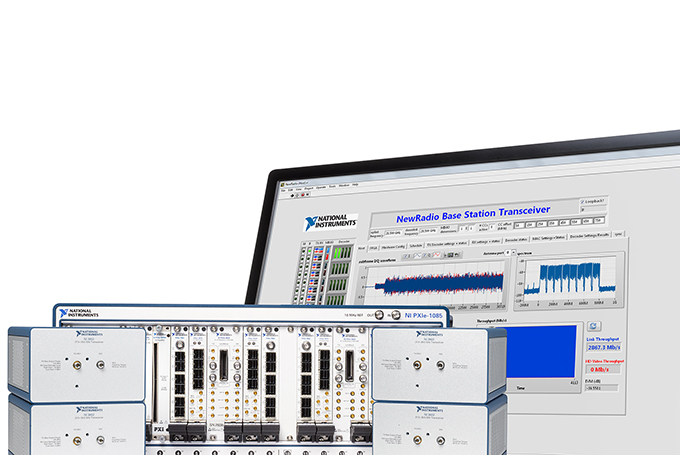
Task: Open the File menu
Action: click(283, 190)
